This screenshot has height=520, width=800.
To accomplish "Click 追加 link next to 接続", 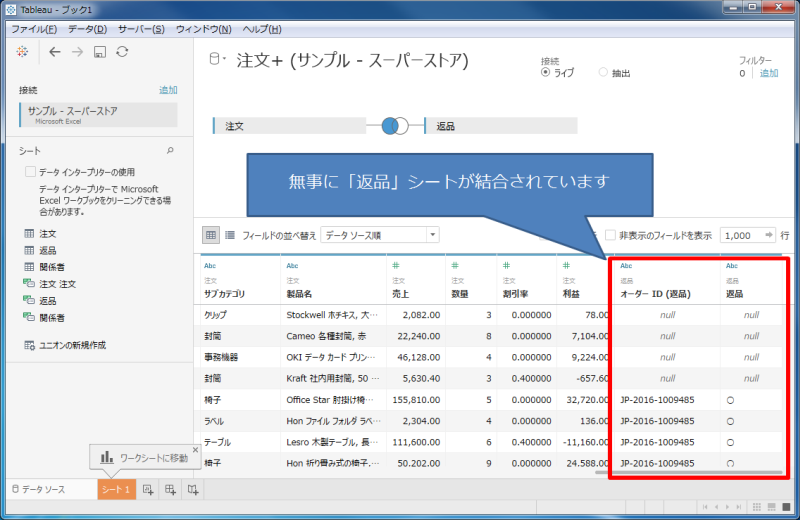I will (168, 90).
